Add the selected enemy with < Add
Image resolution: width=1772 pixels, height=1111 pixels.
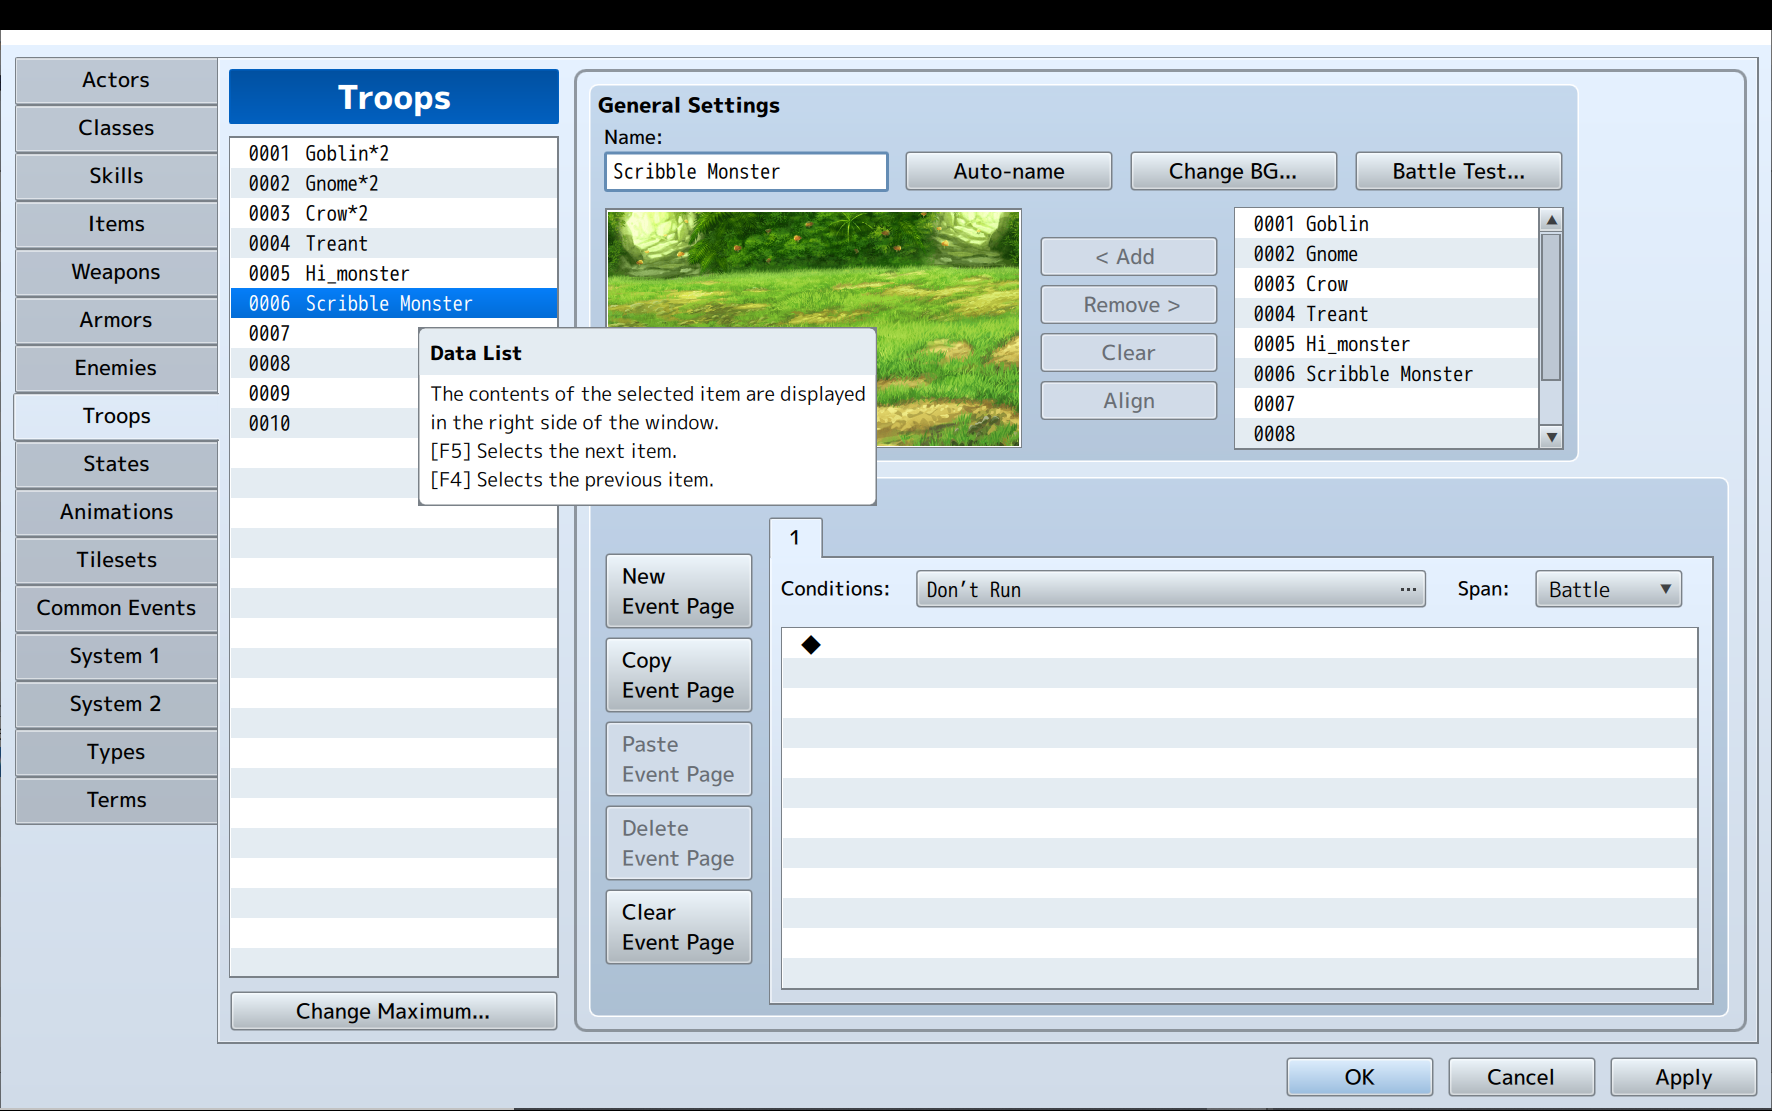(1128, 256)
